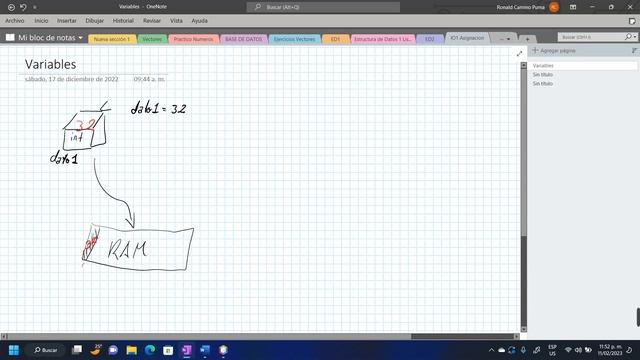The width and height of the screenshot is (640, 360).
Task: Click the Agregar página button
Action: pyautogui.click(x=554, y=51)
